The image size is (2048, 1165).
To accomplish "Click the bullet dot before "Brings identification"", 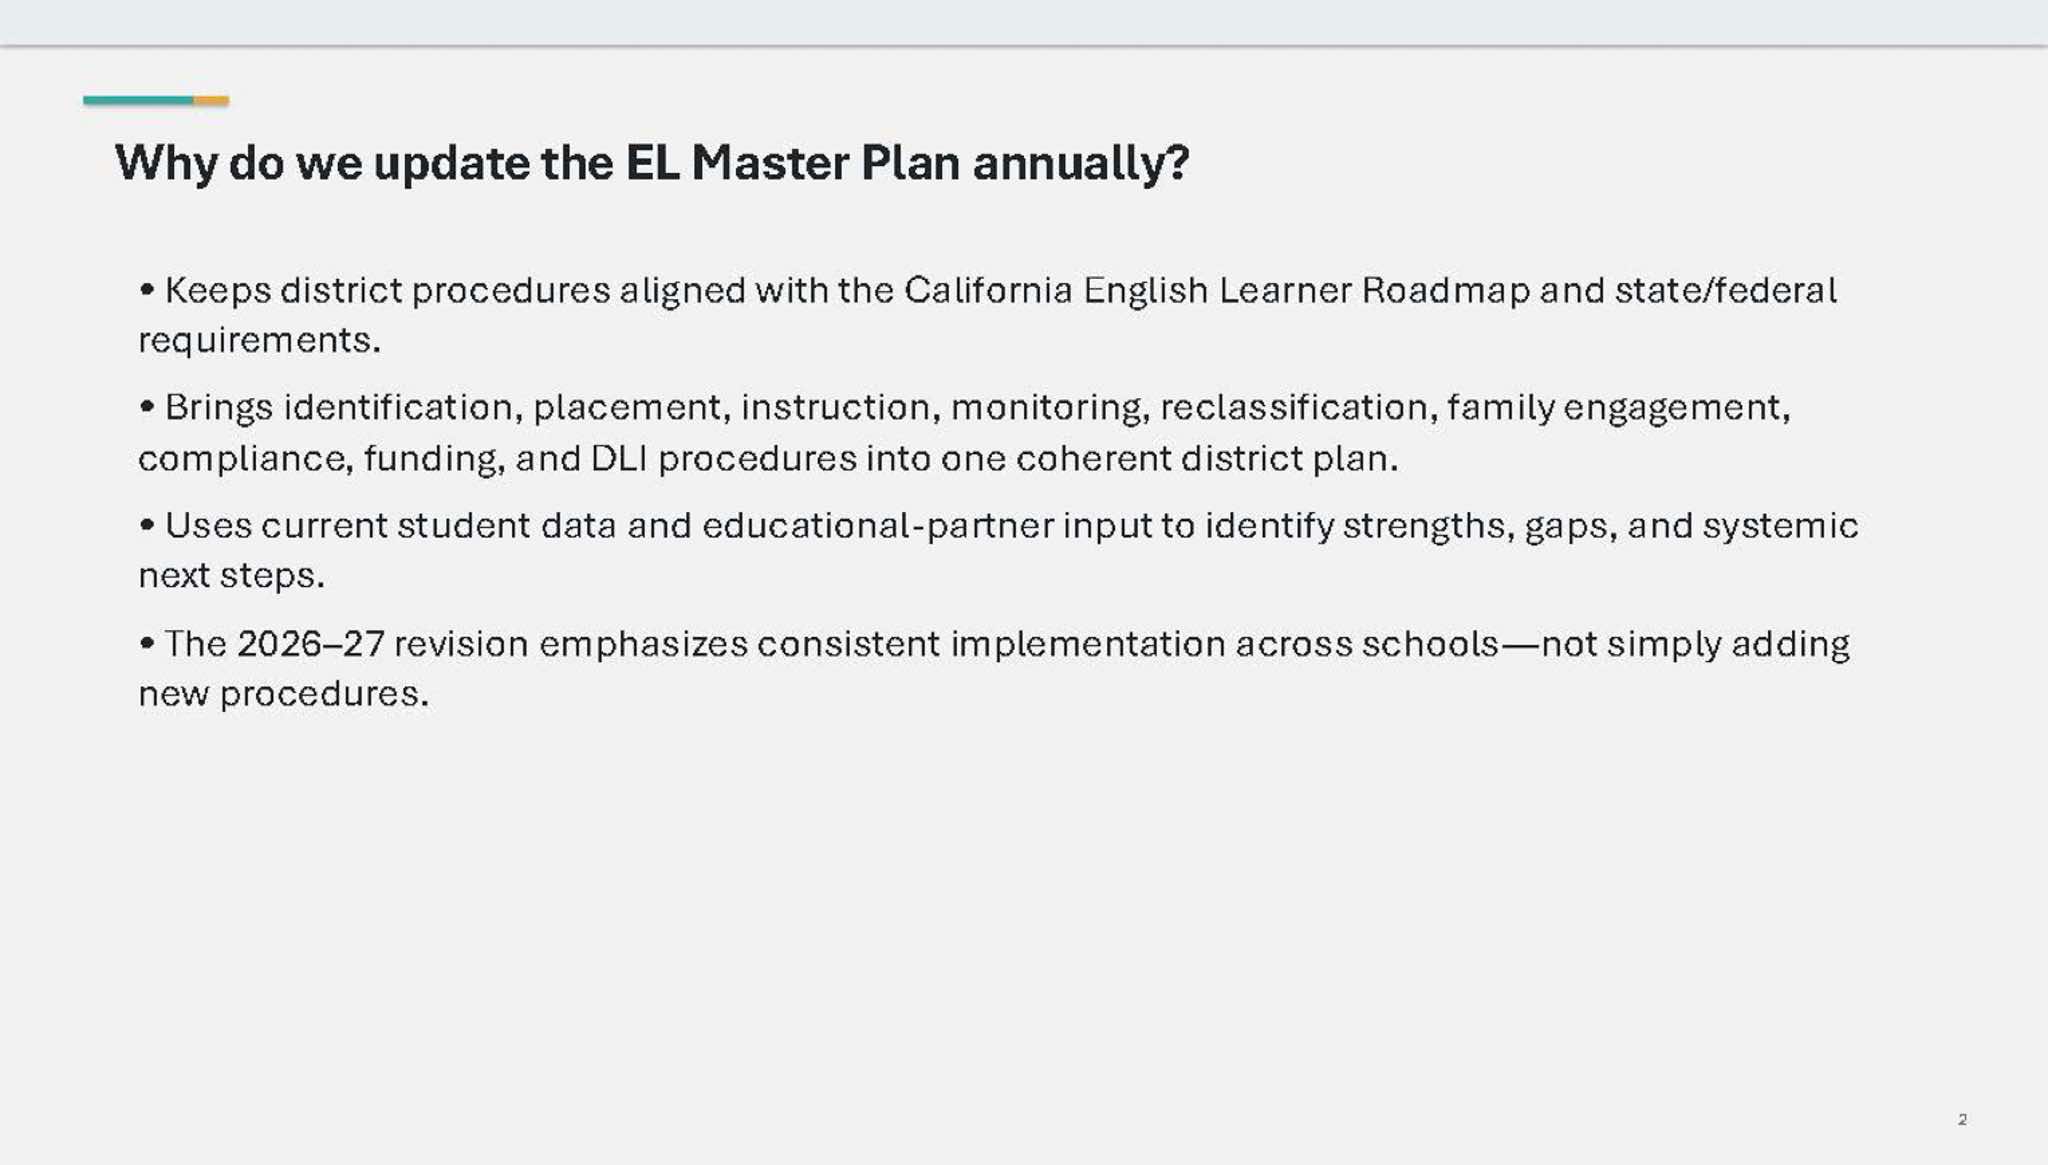I will [147, 408].
